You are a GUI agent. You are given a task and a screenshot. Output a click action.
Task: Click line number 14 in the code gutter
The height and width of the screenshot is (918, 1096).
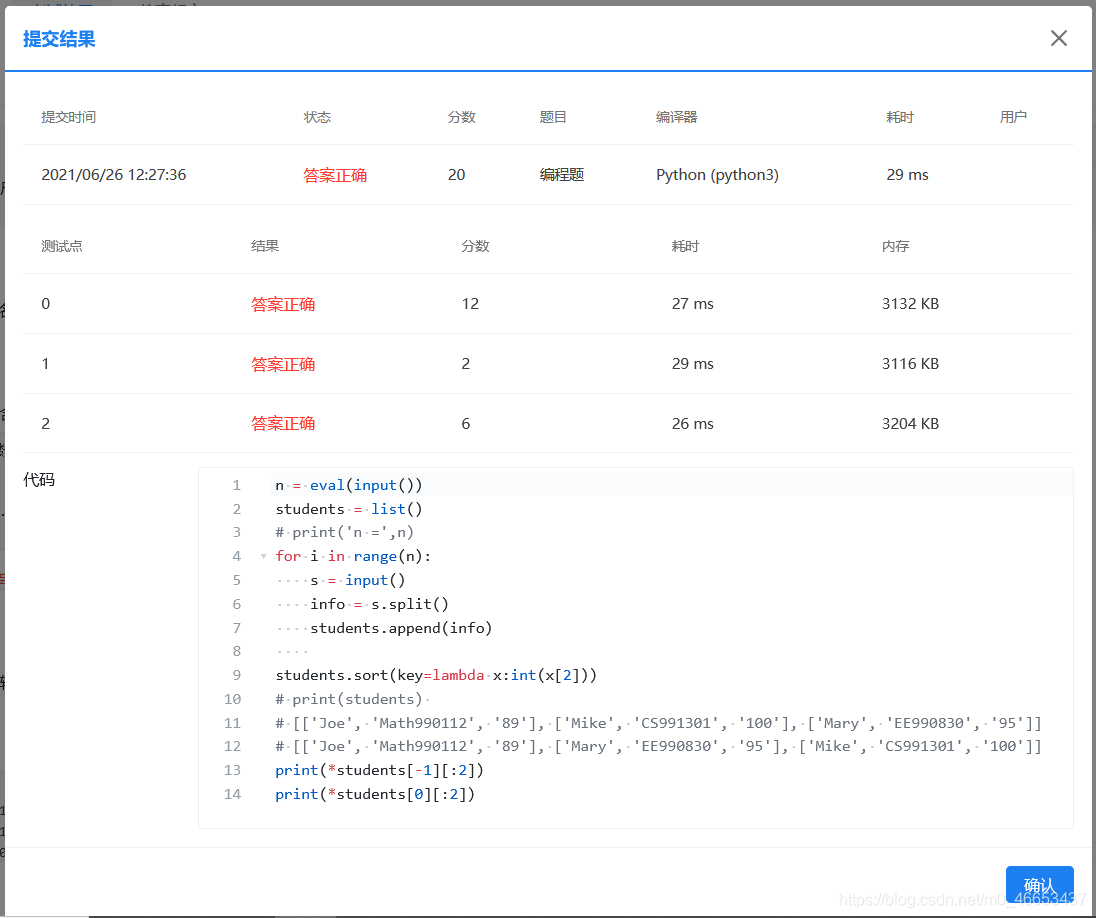coord(232,794)
